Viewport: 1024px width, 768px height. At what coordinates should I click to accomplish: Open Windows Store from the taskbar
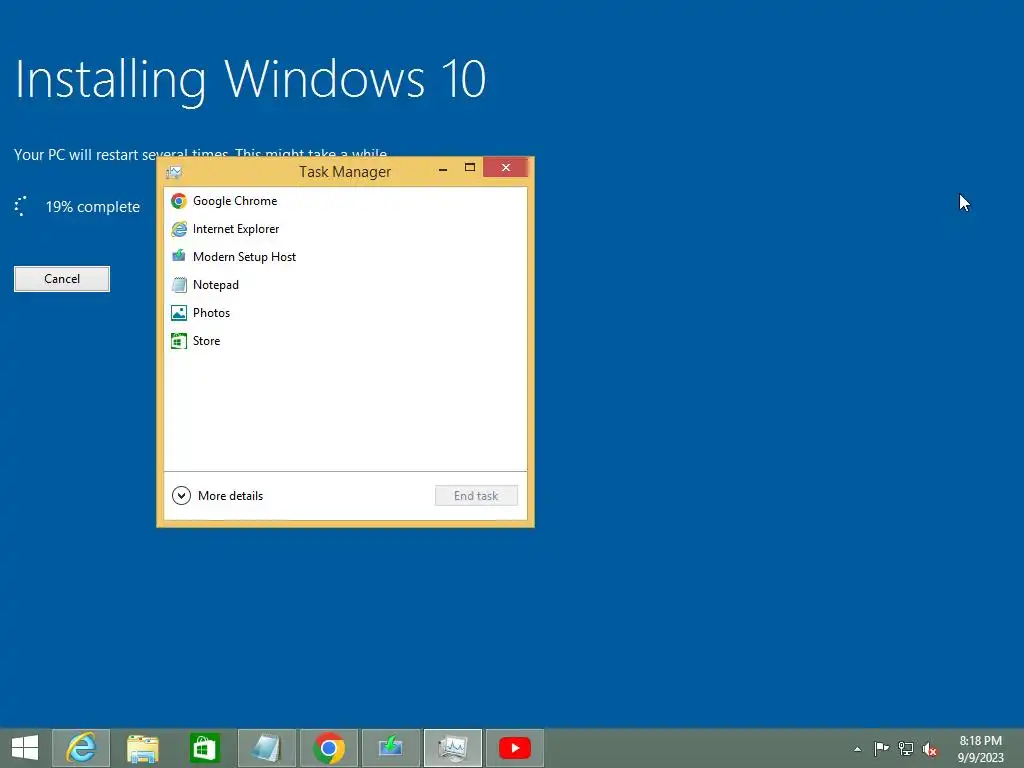pos(204,748)
